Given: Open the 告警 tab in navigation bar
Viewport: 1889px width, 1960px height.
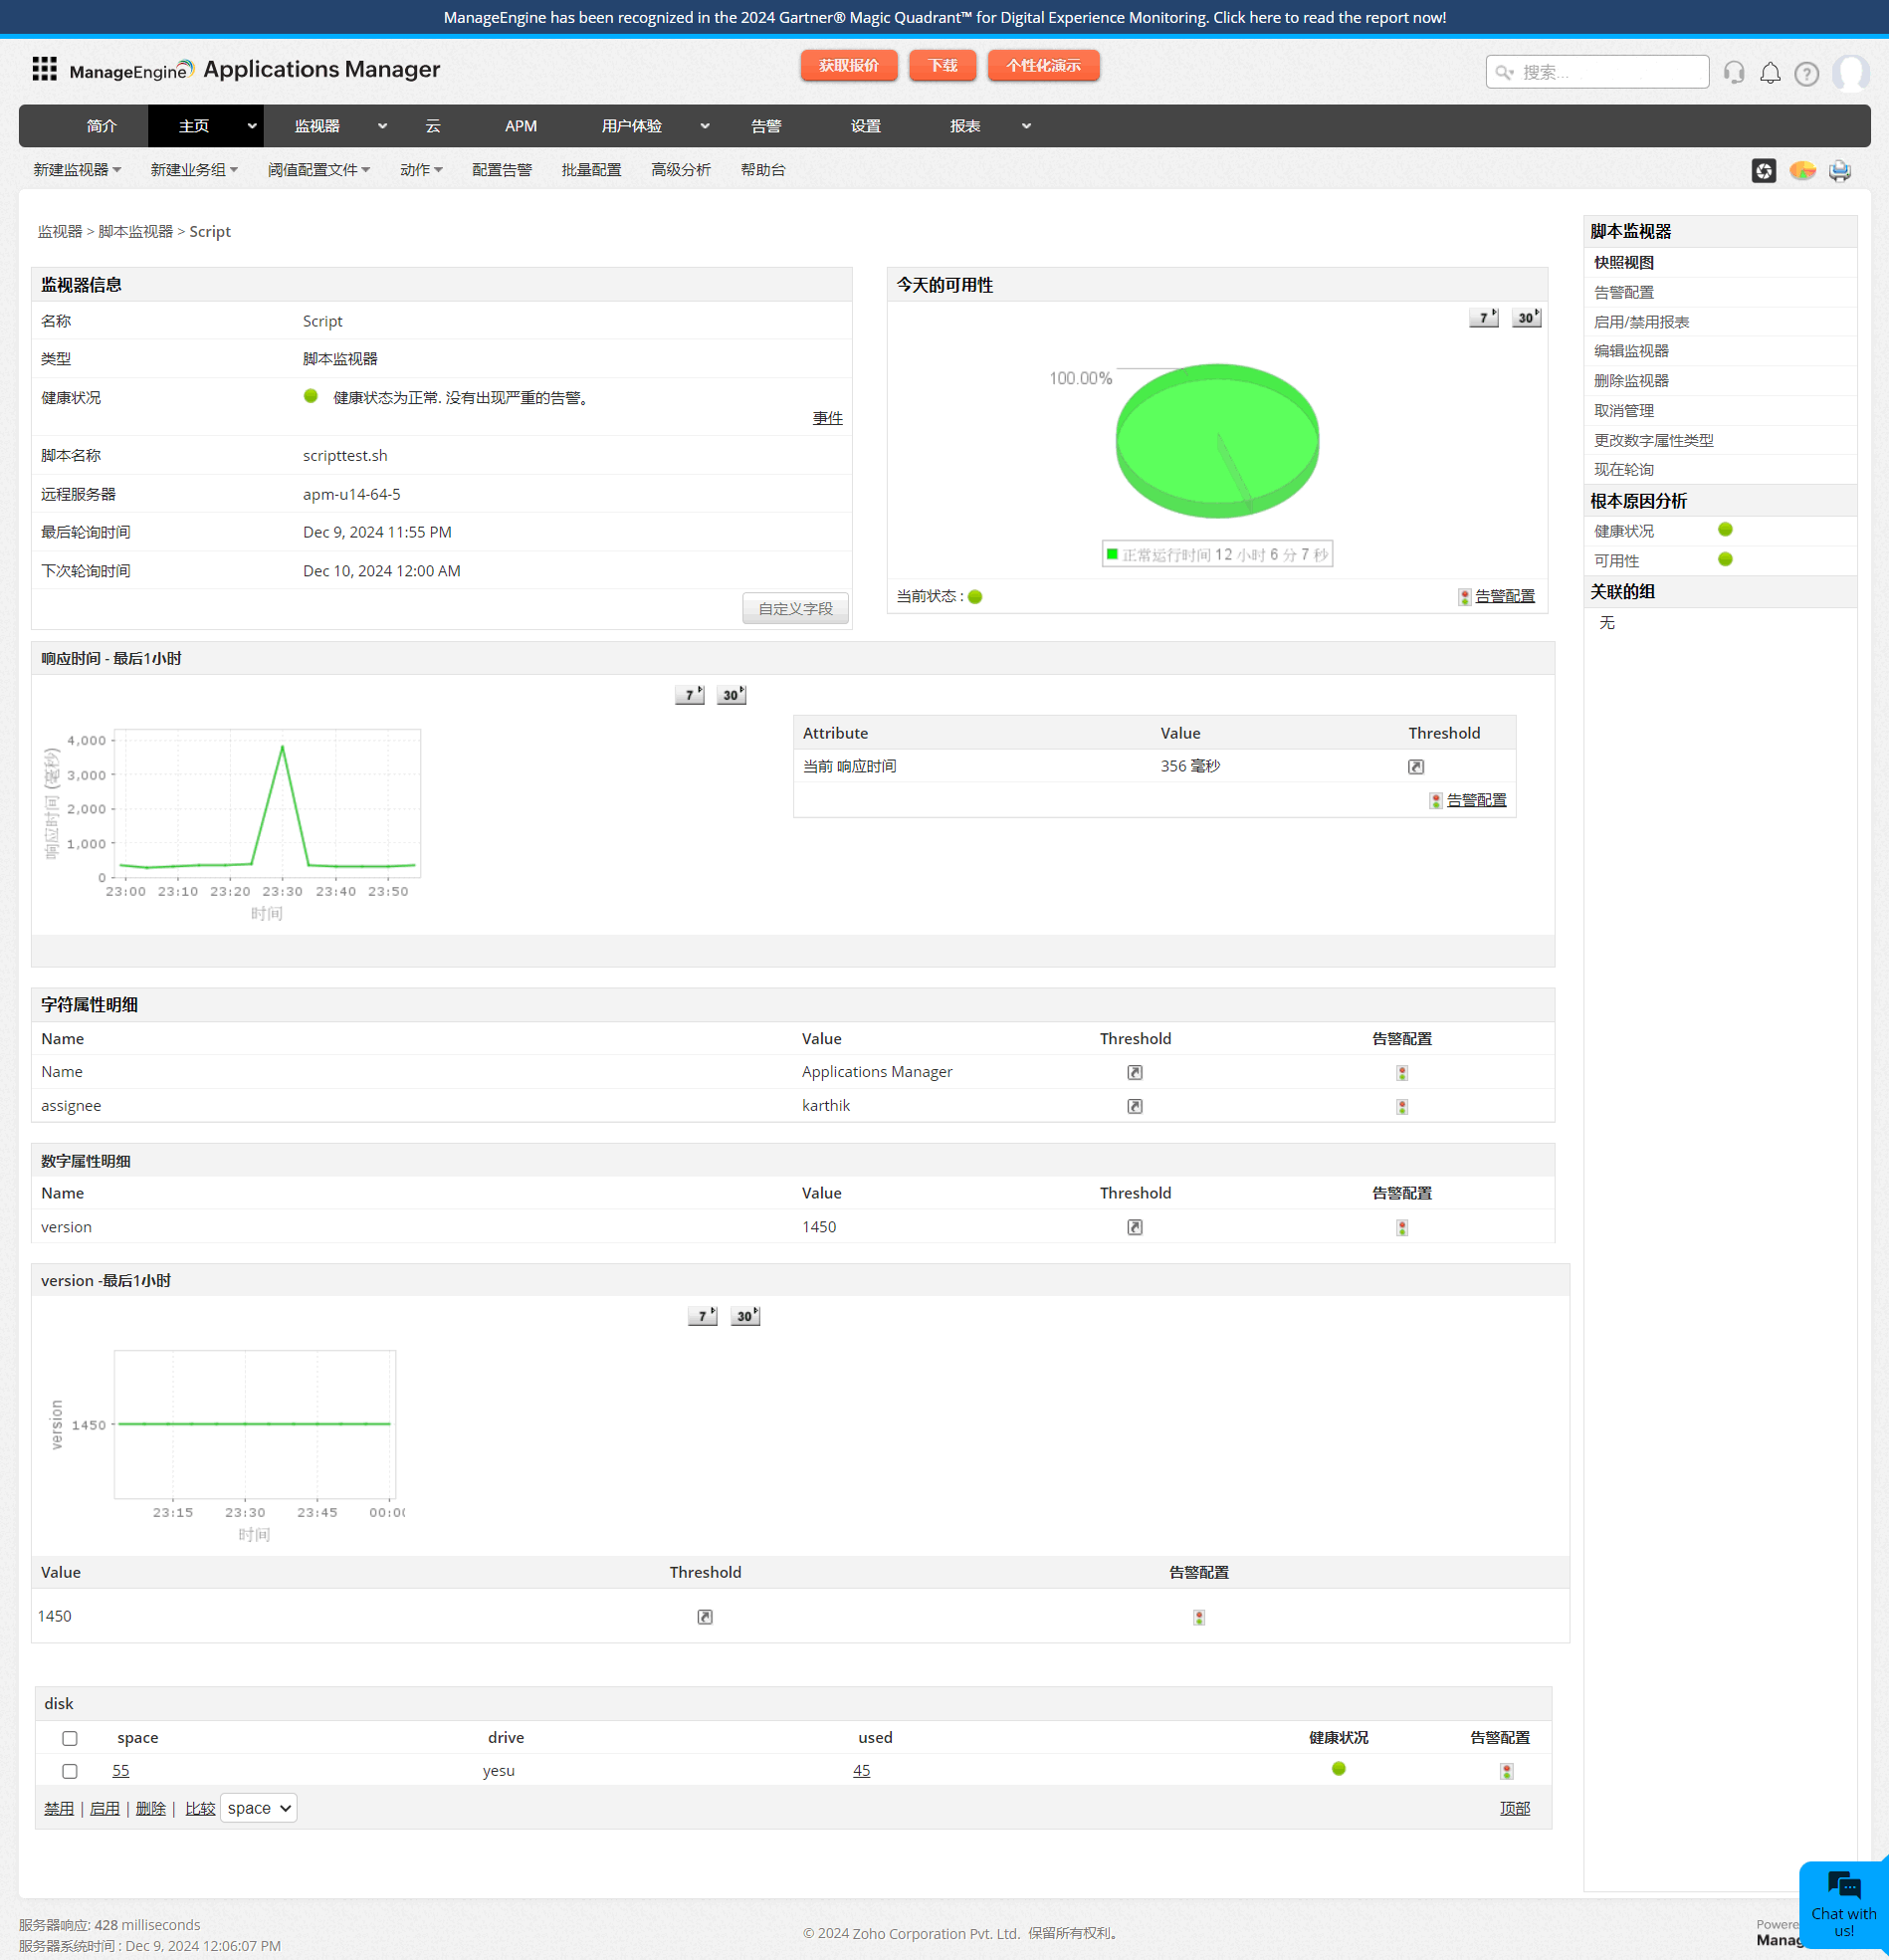Looking at the screenshot, I should (766, 126).
